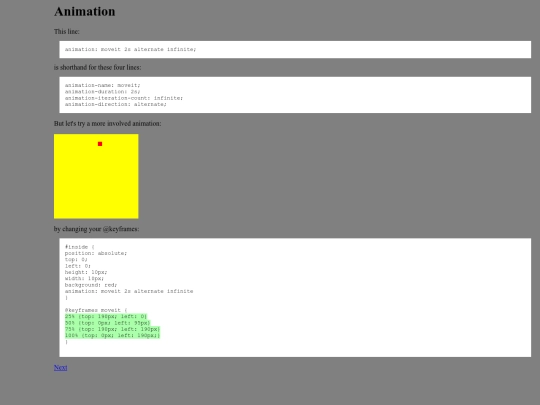Click the '#inside {' code line
The image size is (540, 405).
click(x=80, y=247)
